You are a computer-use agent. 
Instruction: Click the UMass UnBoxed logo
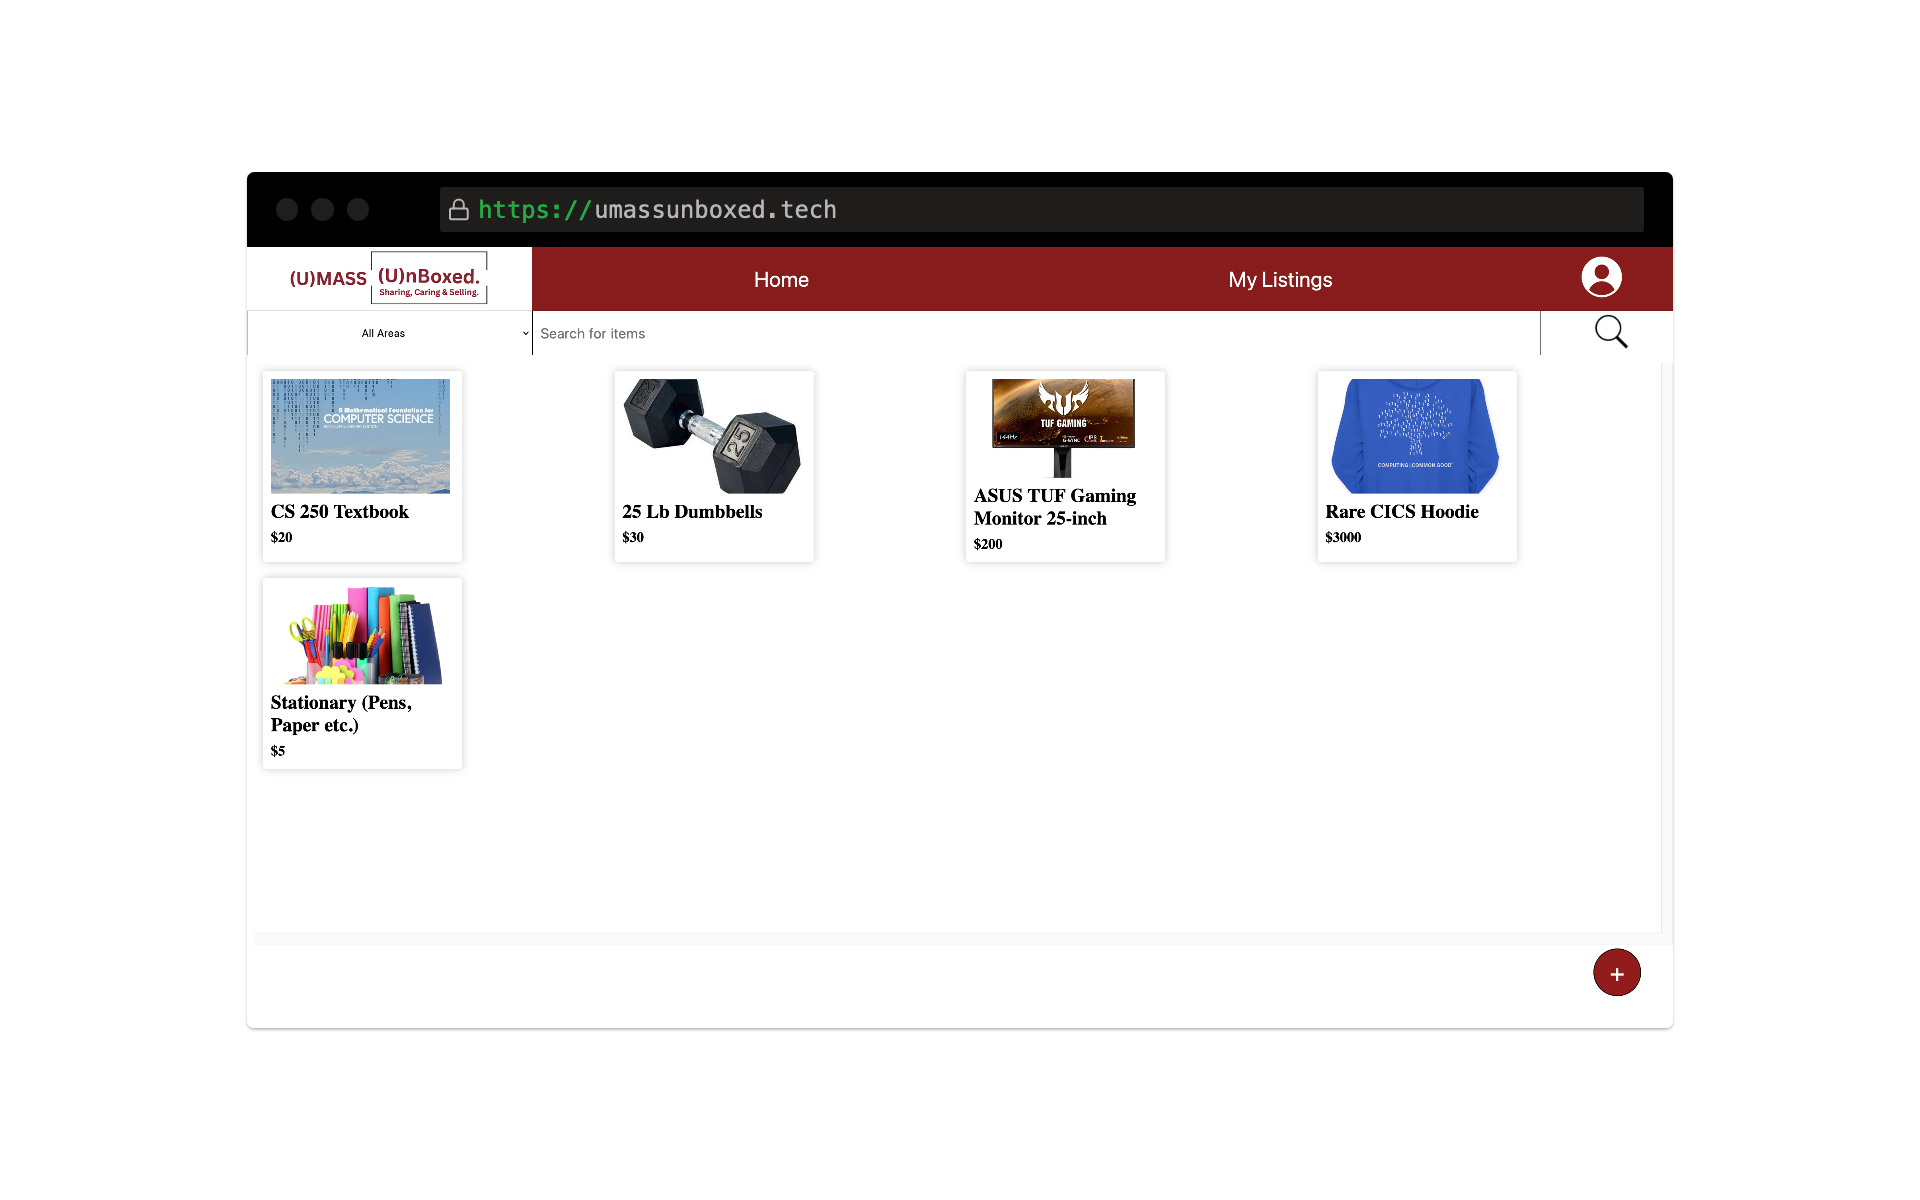coord(388,279)
